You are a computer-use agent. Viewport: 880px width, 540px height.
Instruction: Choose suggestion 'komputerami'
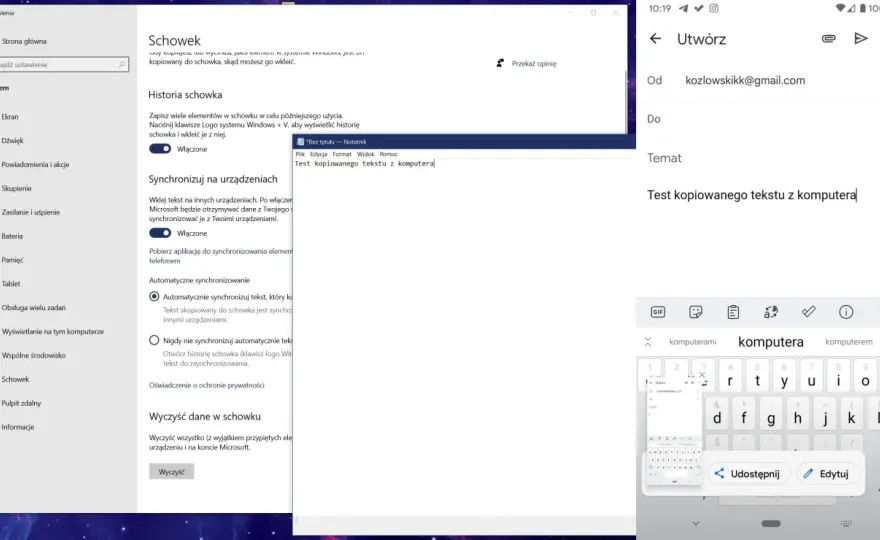[x=693, y=342]
